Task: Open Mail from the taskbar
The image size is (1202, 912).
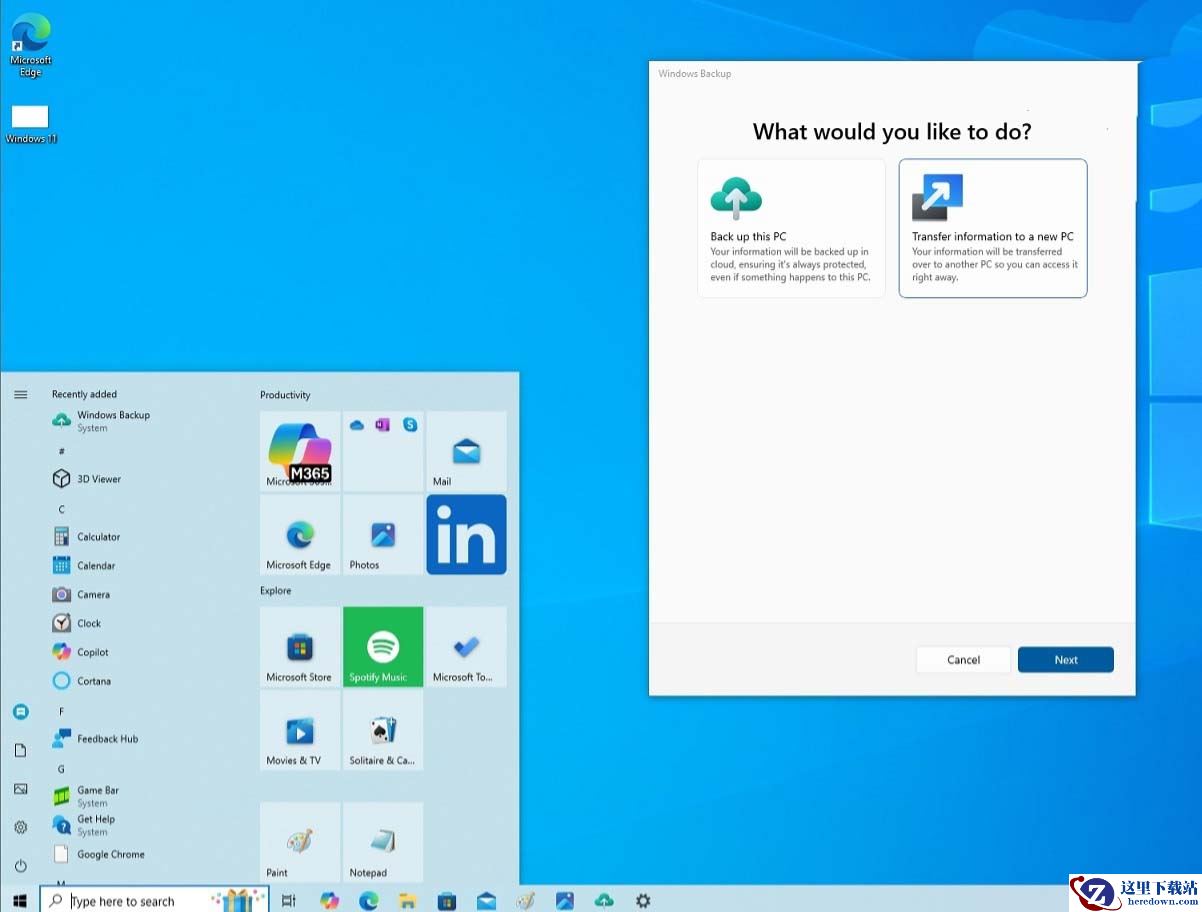Action: [486, 900]
